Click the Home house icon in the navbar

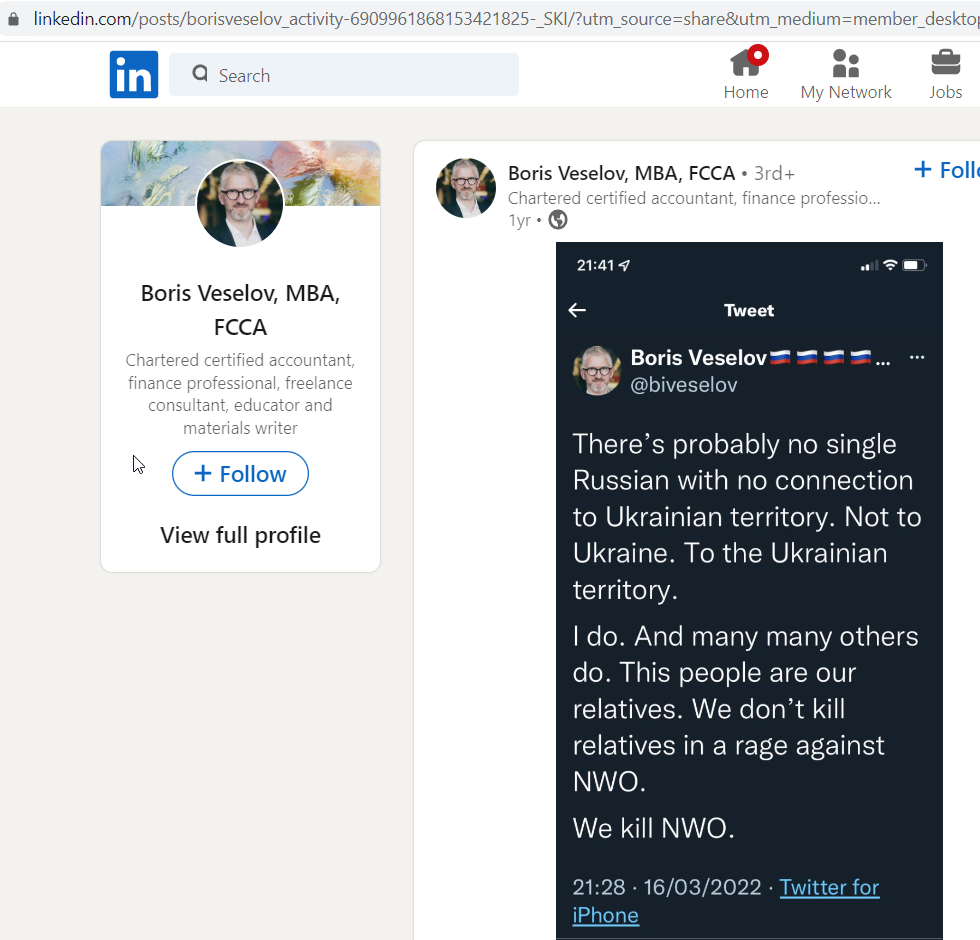[x=746, y=63]
